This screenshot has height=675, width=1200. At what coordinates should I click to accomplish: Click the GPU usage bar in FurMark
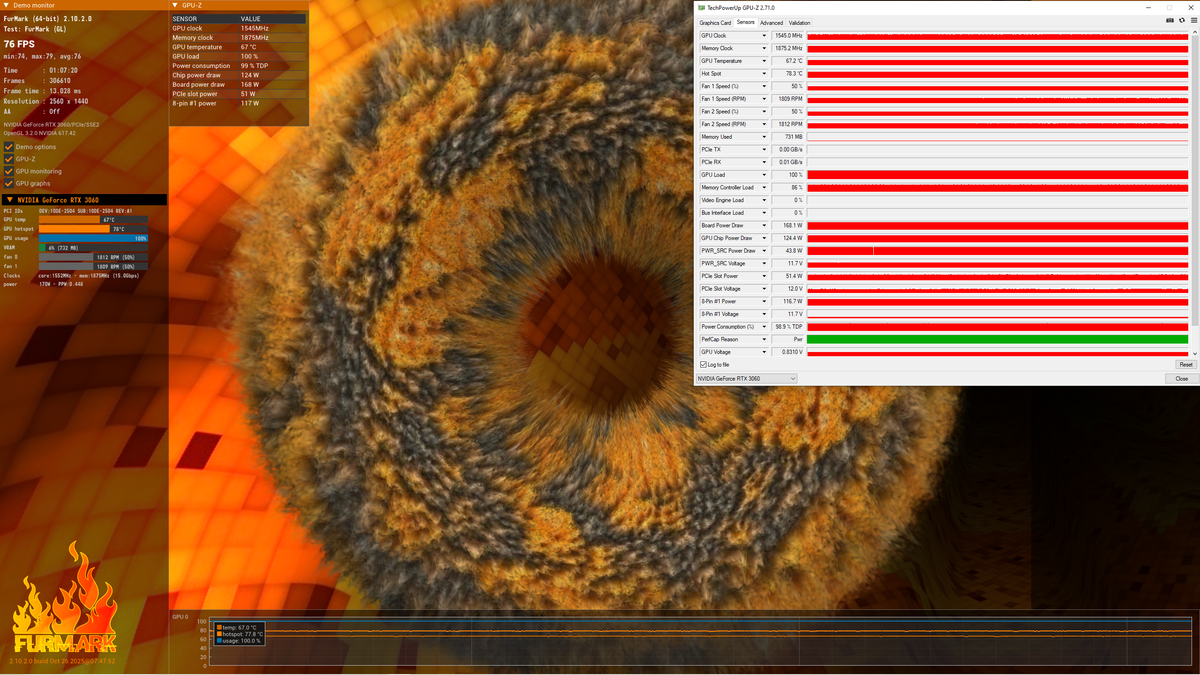(93, 238)
